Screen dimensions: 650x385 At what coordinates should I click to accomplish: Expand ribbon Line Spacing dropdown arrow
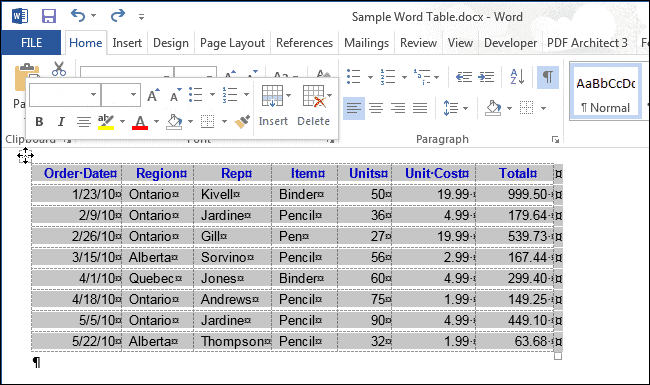click(x=466, y=109)
